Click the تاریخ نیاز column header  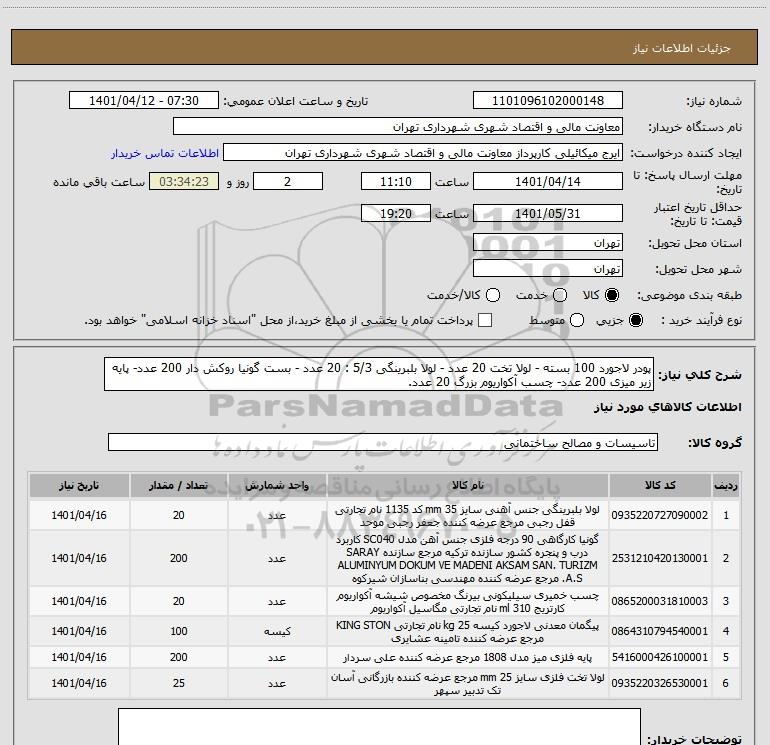pyautogui.click(x=79, y=485)
